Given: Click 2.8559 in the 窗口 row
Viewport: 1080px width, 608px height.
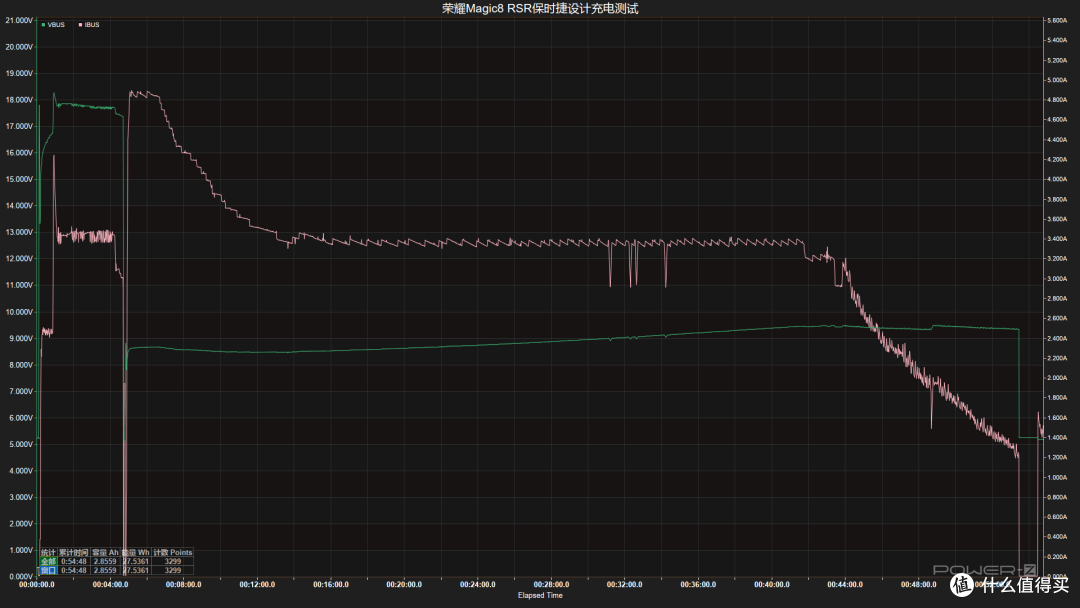Looking at the screenshot, I should pos(105,570).
